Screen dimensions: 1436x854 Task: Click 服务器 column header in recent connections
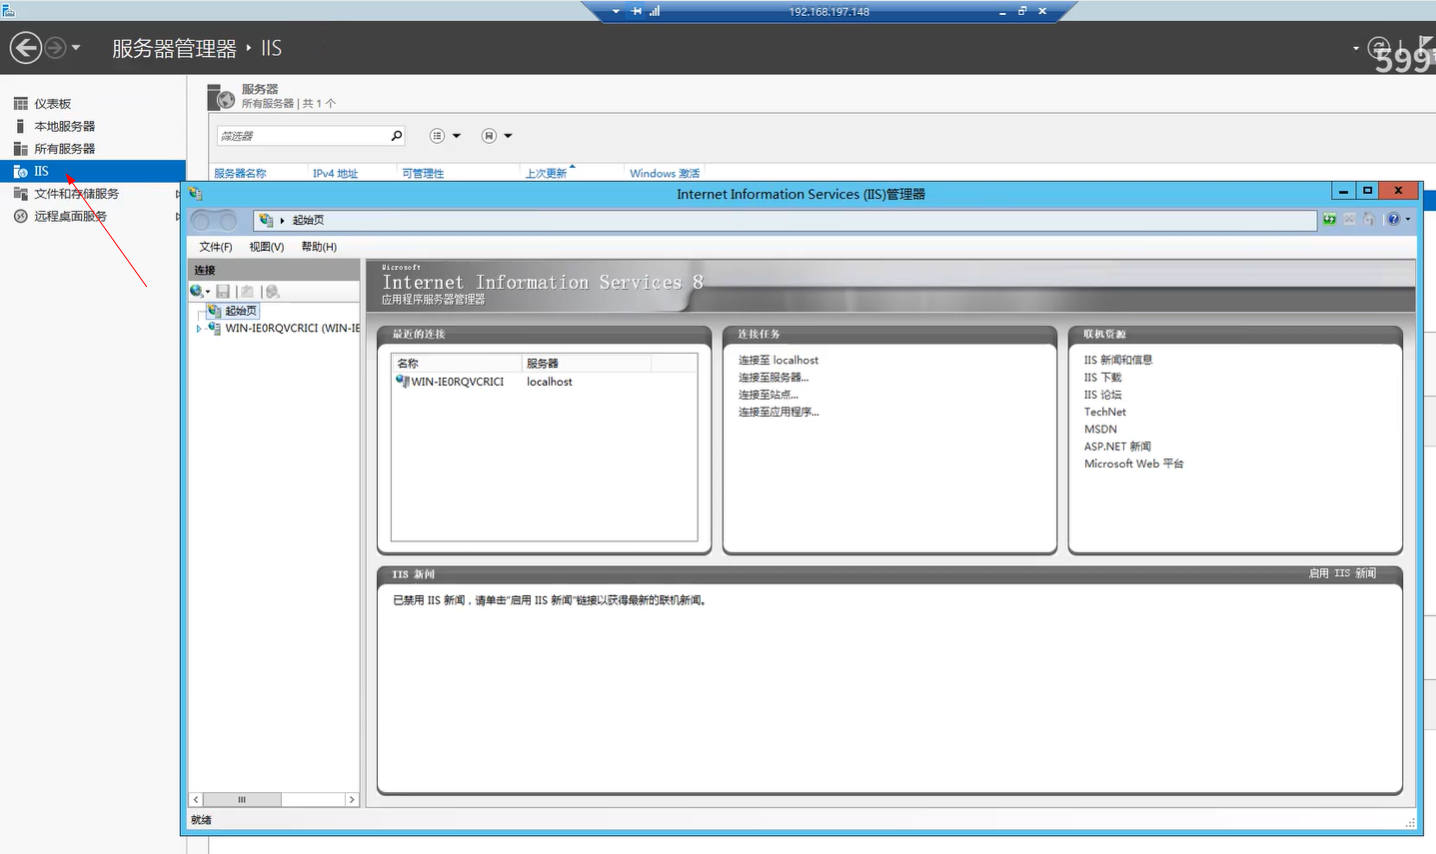[x=586, y=363]
